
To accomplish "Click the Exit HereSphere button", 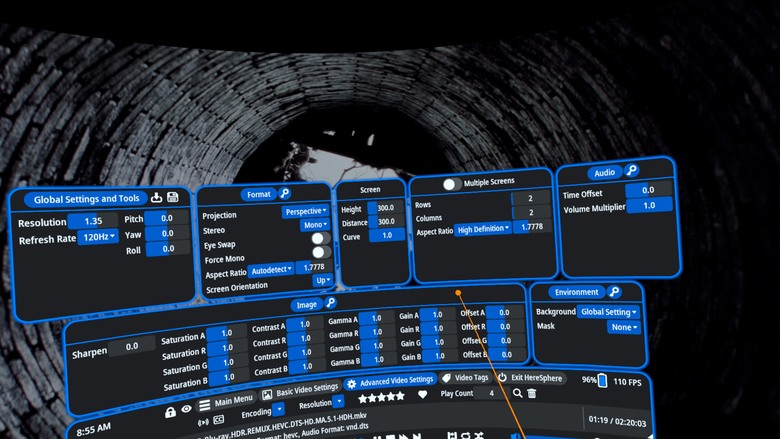I will (530, 378).
